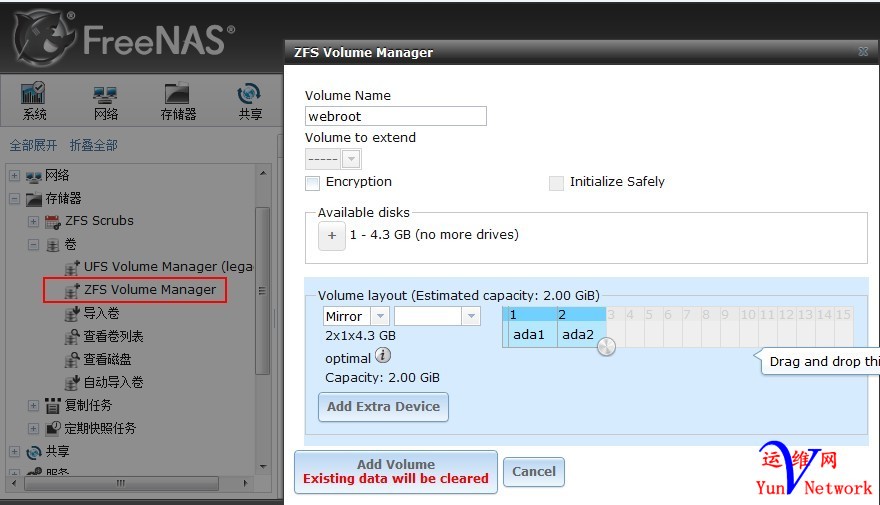880x505 pixels.
Task: Open the 网络 (Network) toolbar icon
Action: (x=106, y=102)
